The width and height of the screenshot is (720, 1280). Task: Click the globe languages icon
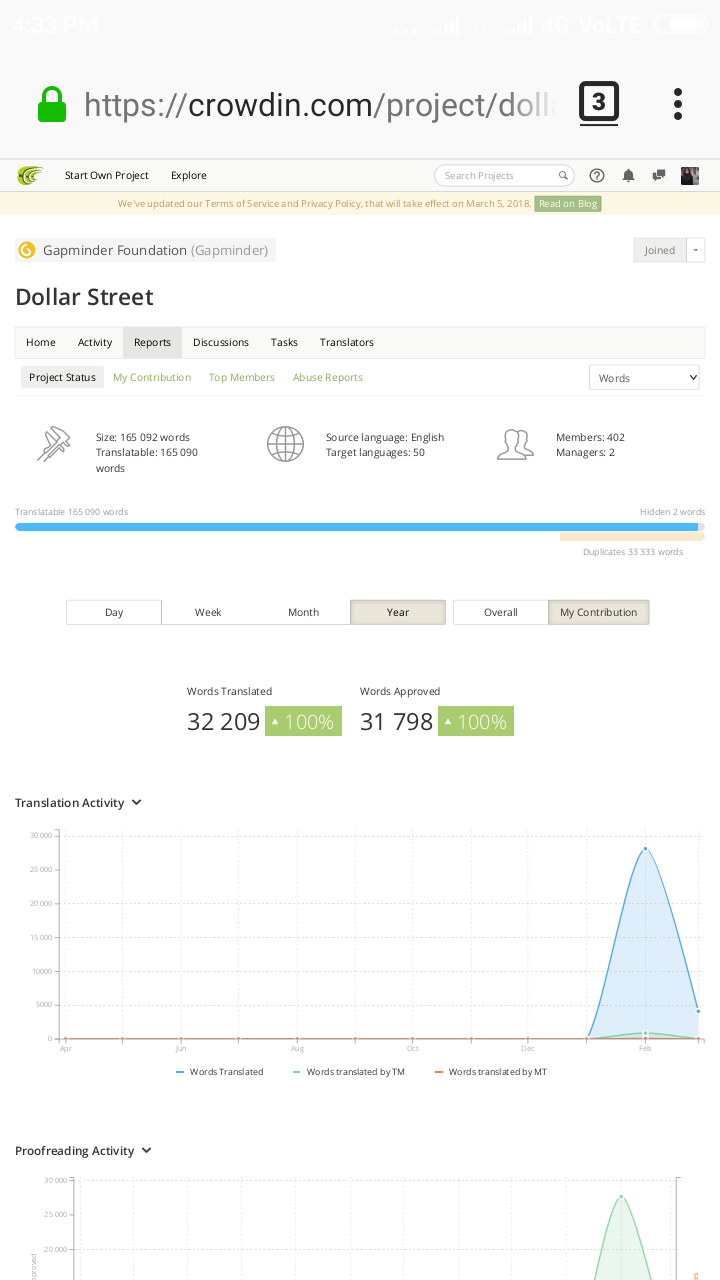[x=285, y=444]
